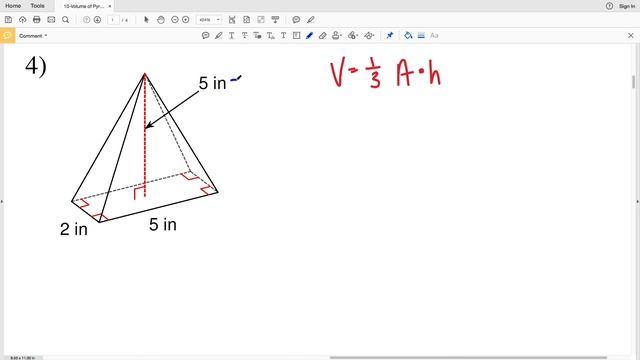Open the fill color picker

coord(408,36)
